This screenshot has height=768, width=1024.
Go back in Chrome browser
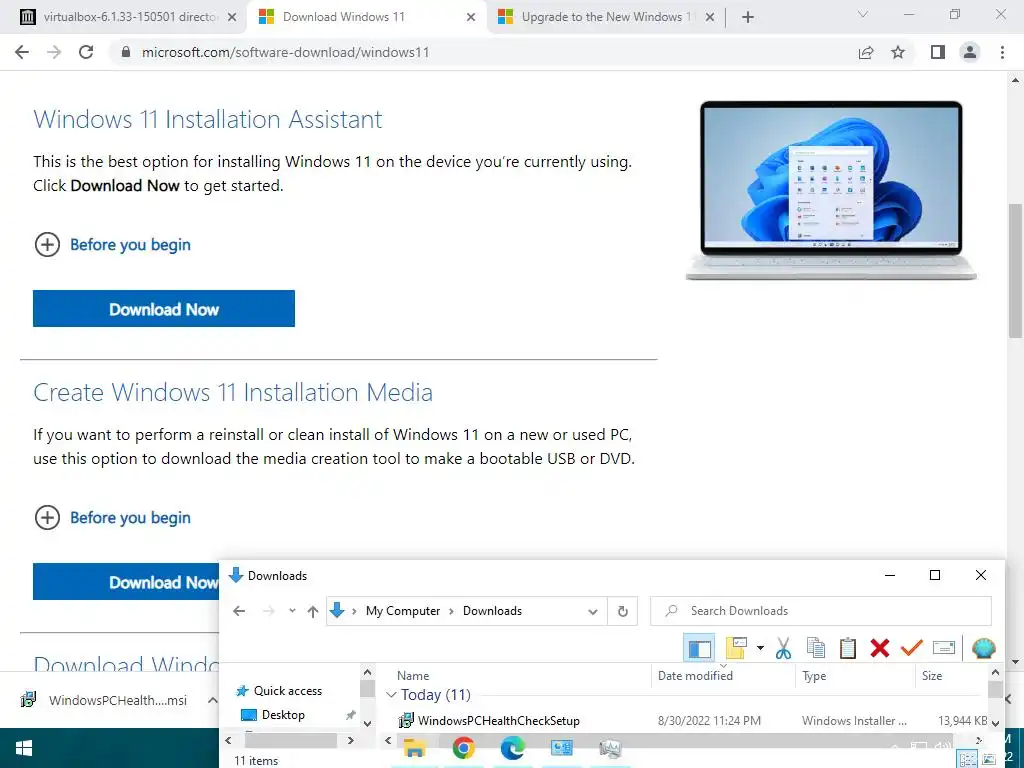[x=22, y=52]
